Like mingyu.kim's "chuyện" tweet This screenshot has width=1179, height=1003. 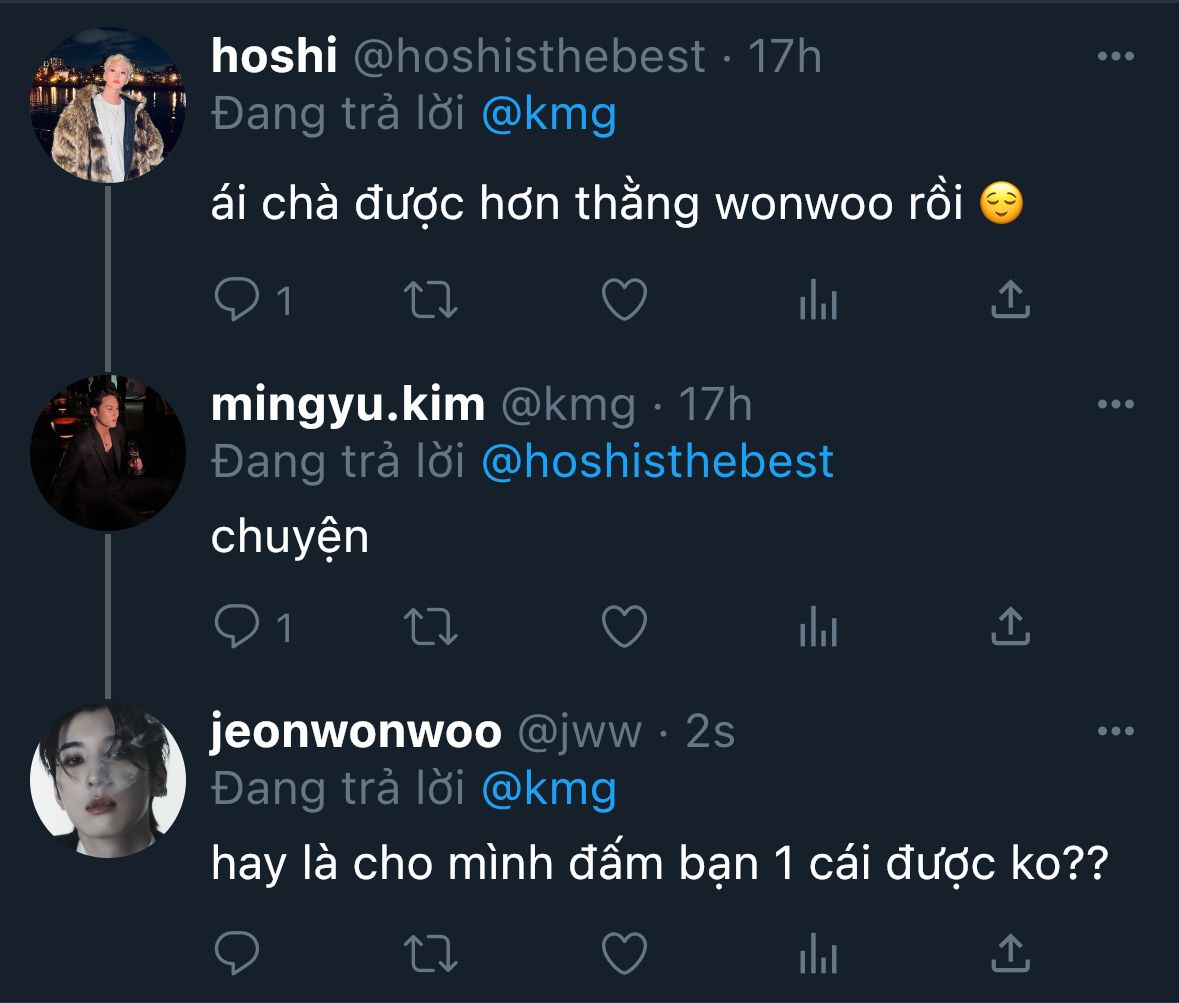pos(625,627)
